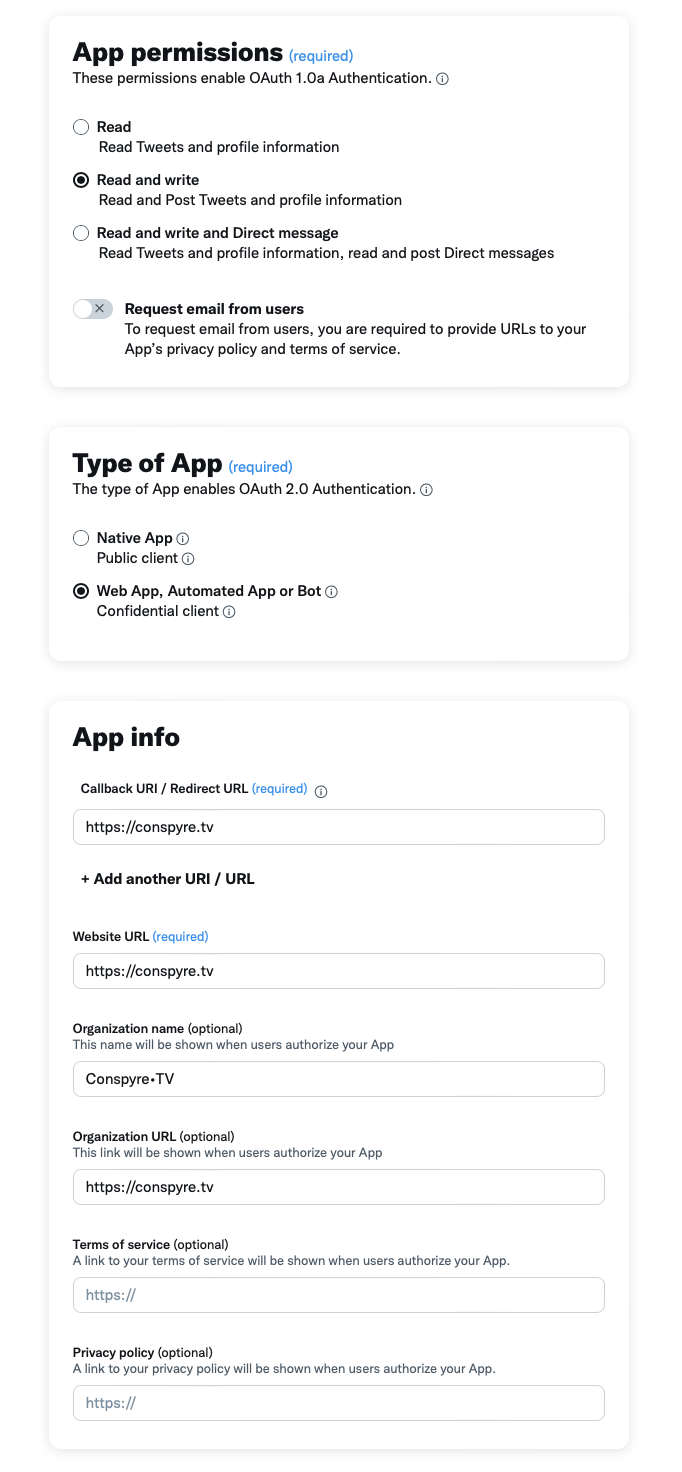The height and width of the screenshot is (1472, 682).
Task: Click Add another URI / URL
Action: [x=167, y=879]
